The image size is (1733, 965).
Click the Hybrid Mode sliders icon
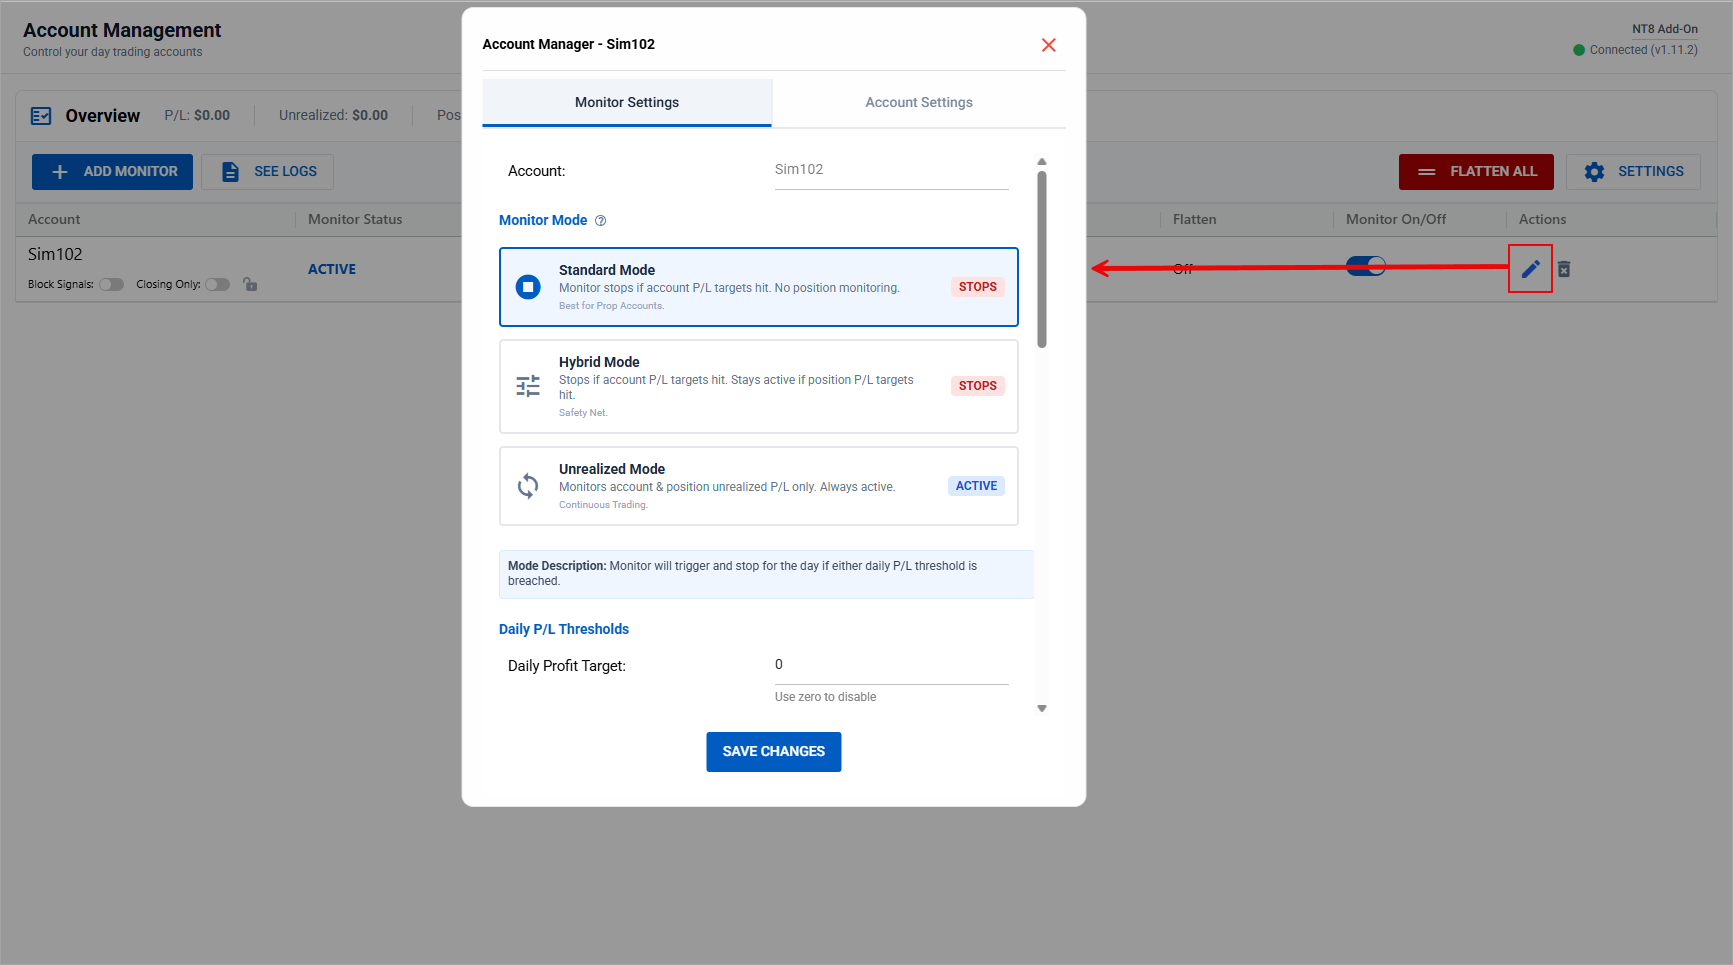click(x=528, y=386)
